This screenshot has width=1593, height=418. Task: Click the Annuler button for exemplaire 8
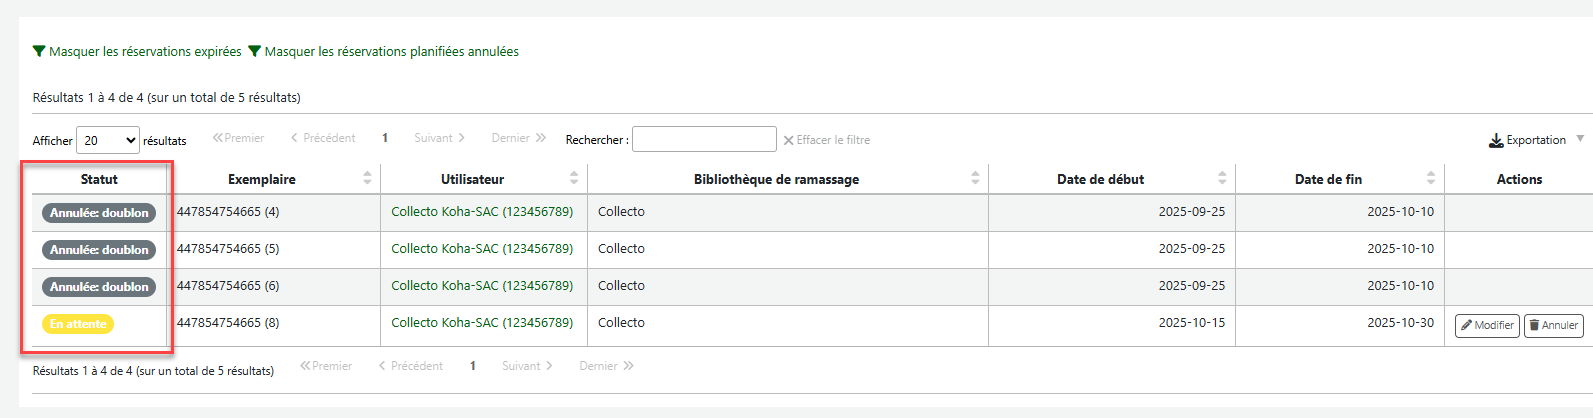pos(1553,325)
